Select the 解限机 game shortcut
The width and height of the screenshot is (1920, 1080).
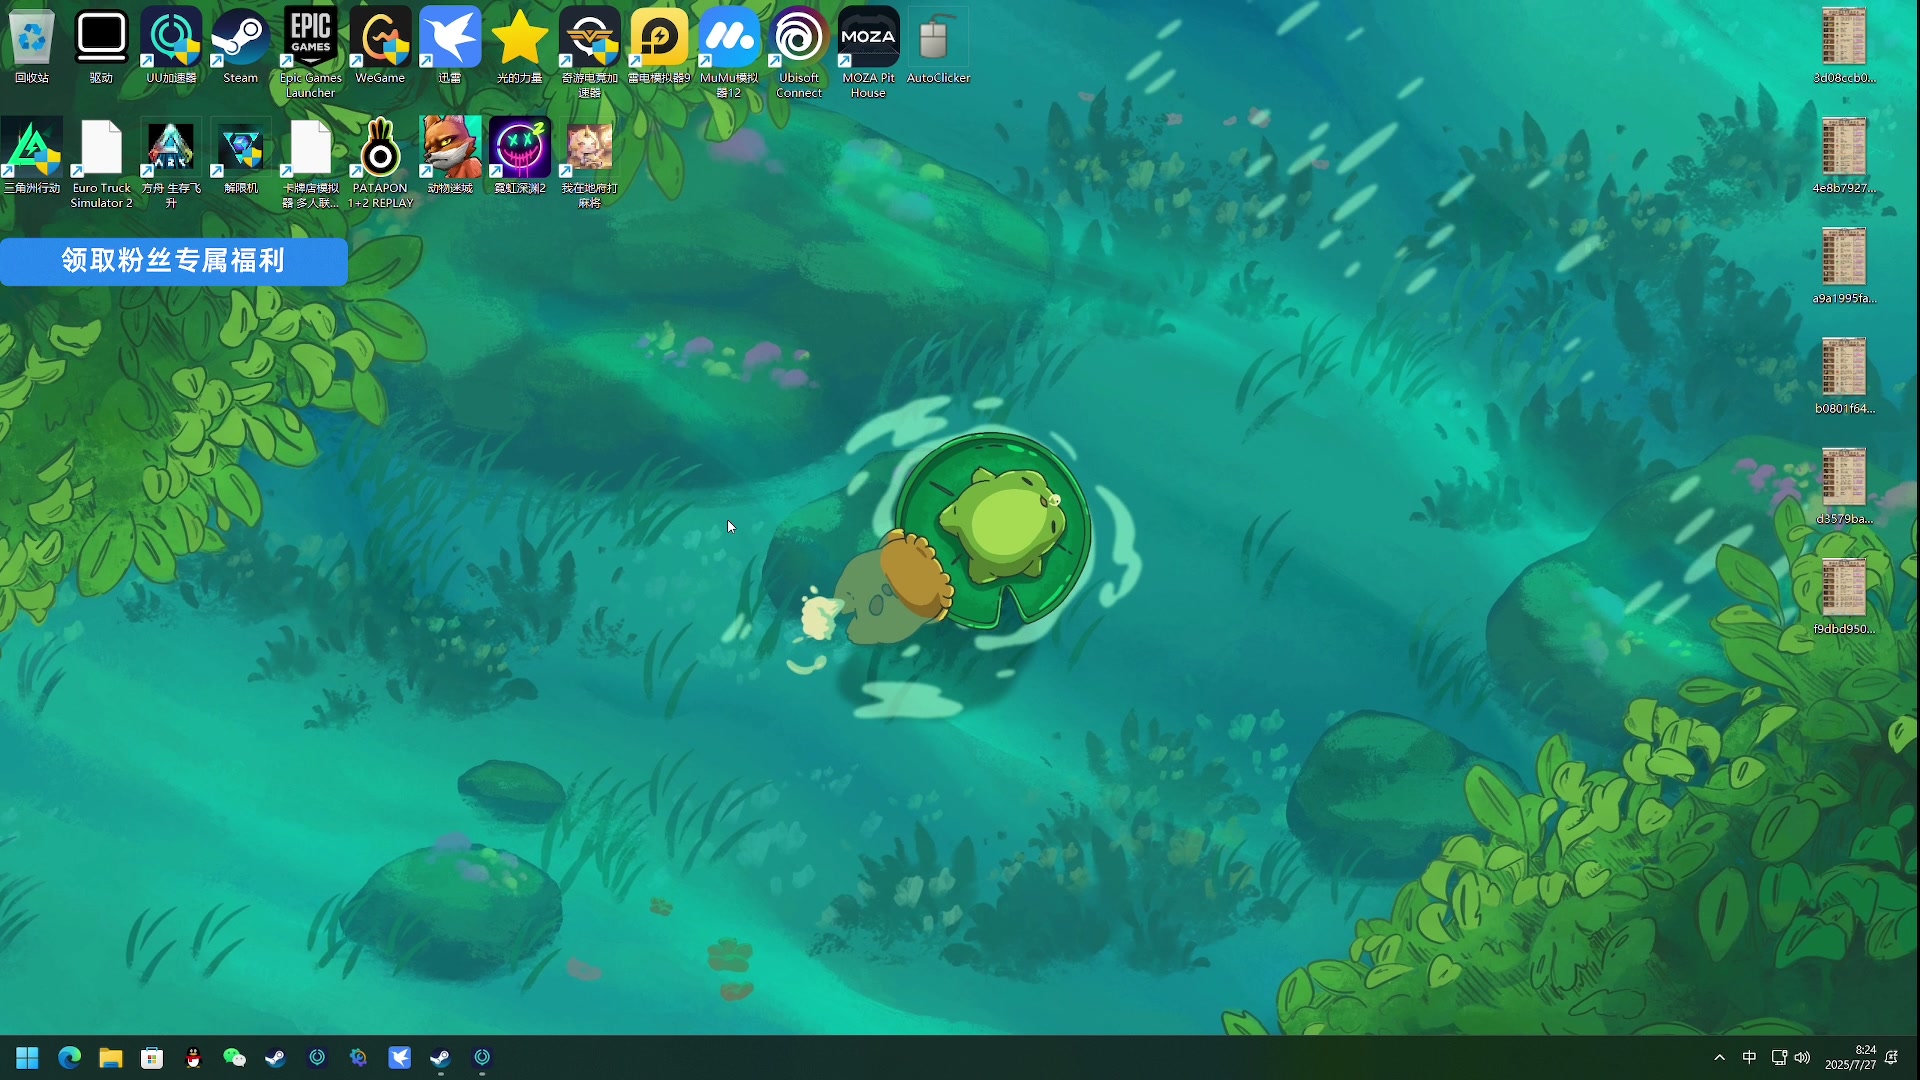pyautogui.click(x=240, y=157)
